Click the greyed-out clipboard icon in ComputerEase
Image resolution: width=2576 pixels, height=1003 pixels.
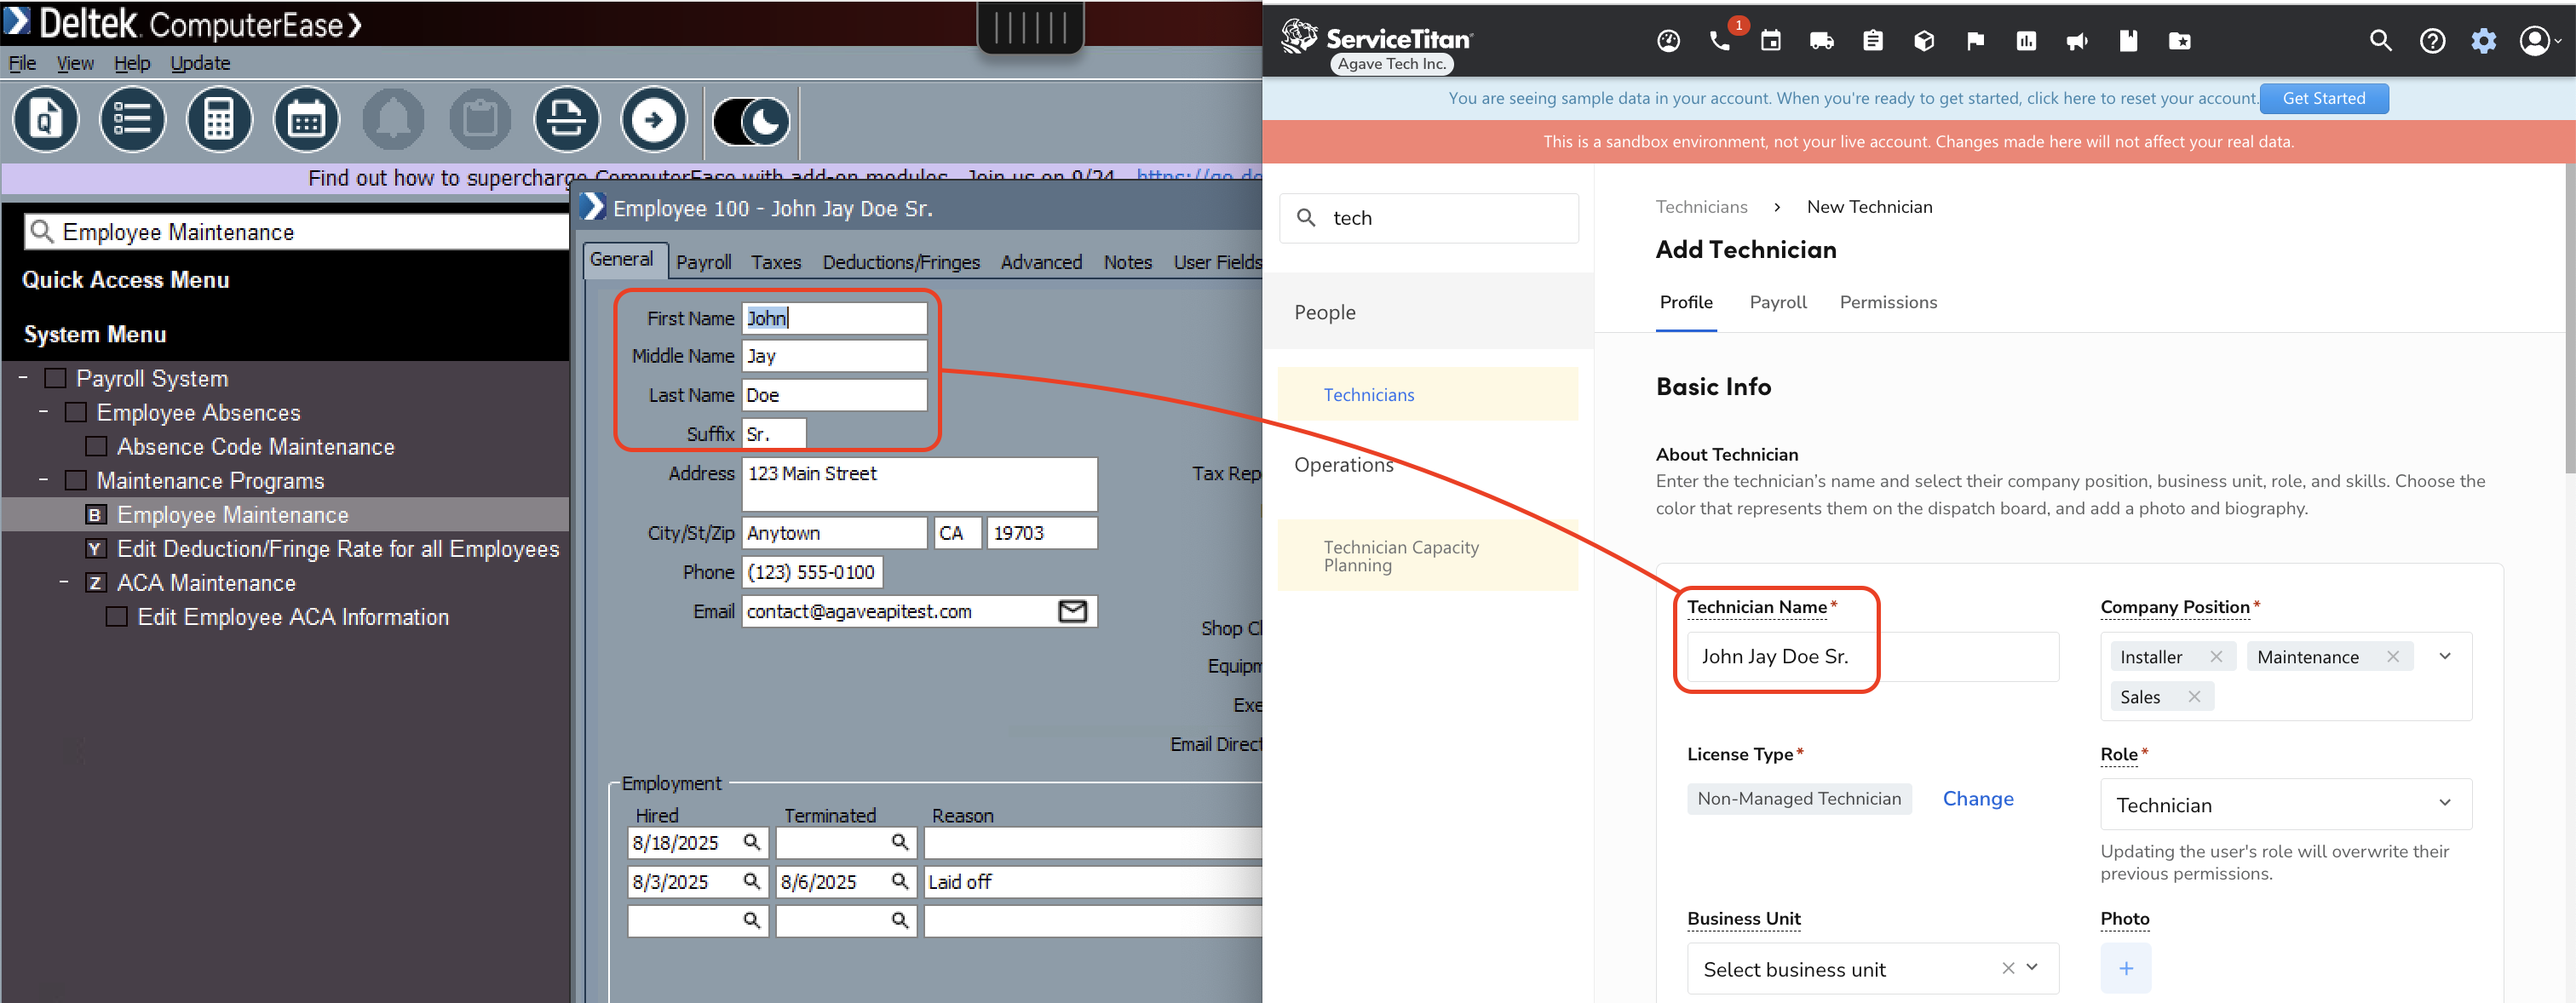480,120
